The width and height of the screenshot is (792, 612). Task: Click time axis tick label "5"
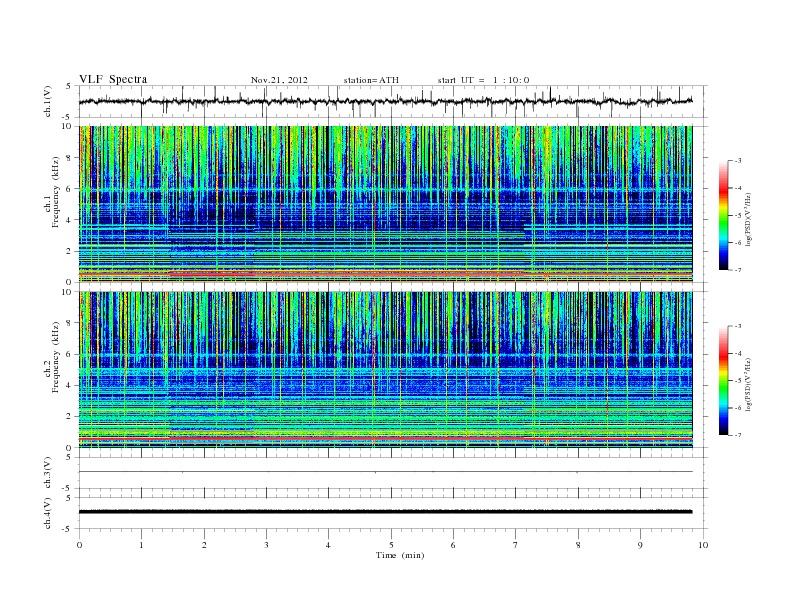[391, 545]
